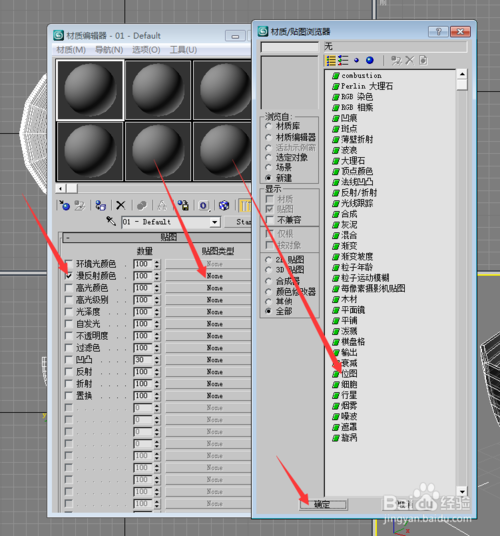The height and width of the screenshot is (536, 500).
Task: Click Put Material to Scene icon
Action: (80, 205)
